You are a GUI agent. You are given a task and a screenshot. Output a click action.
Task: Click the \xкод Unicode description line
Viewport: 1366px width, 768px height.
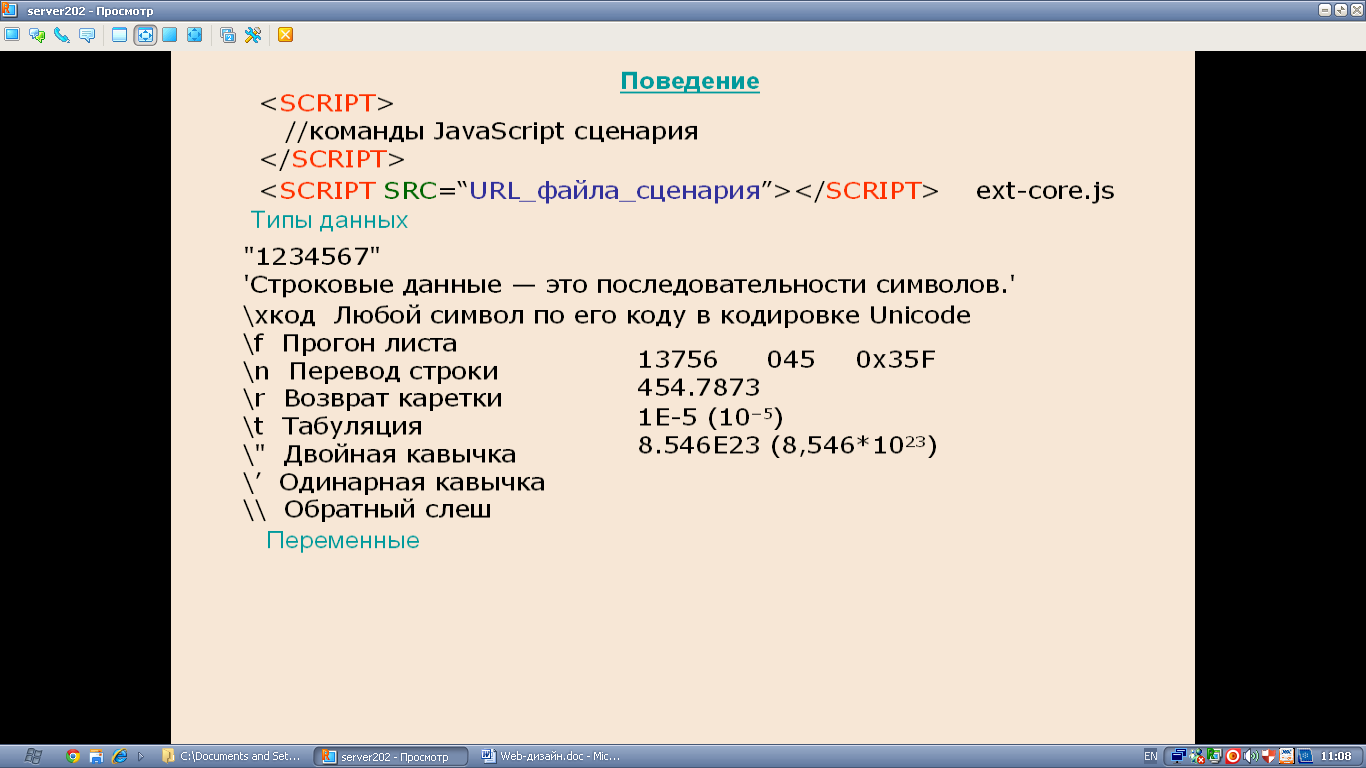pyautogui.click(x=607, y=315)
